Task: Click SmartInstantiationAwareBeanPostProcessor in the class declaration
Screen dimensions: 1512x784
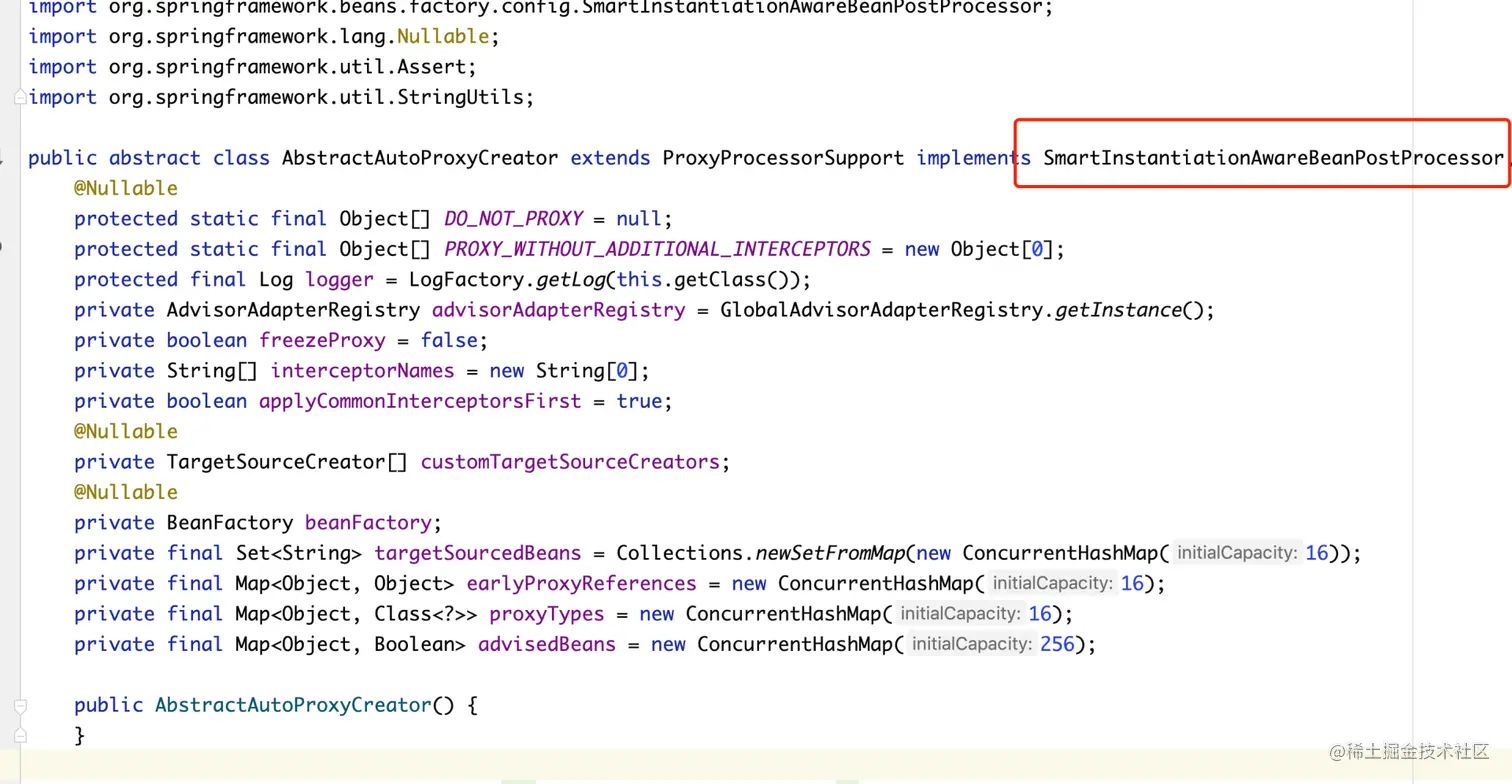Action: tap(1273, 158)
